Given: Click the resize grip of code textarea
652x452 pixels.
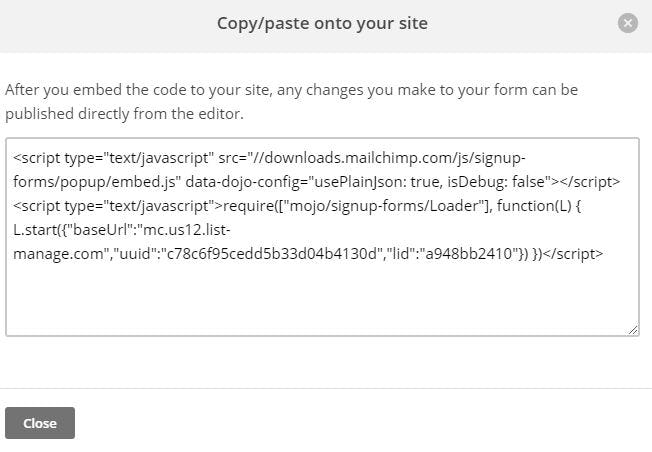Looking at the screenshot, I should point(634,329).
